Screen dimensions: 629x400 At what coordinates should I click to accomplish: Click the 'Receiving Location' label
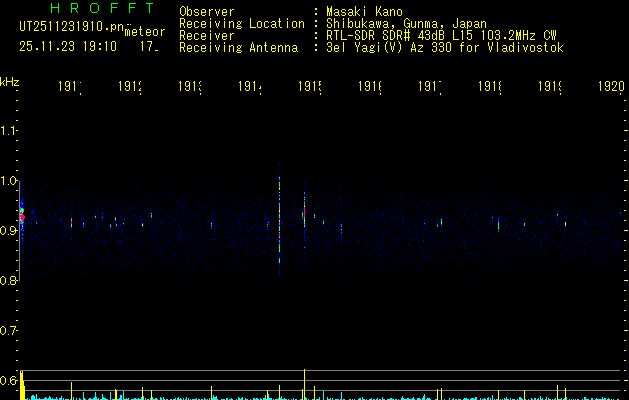point(242,23)
